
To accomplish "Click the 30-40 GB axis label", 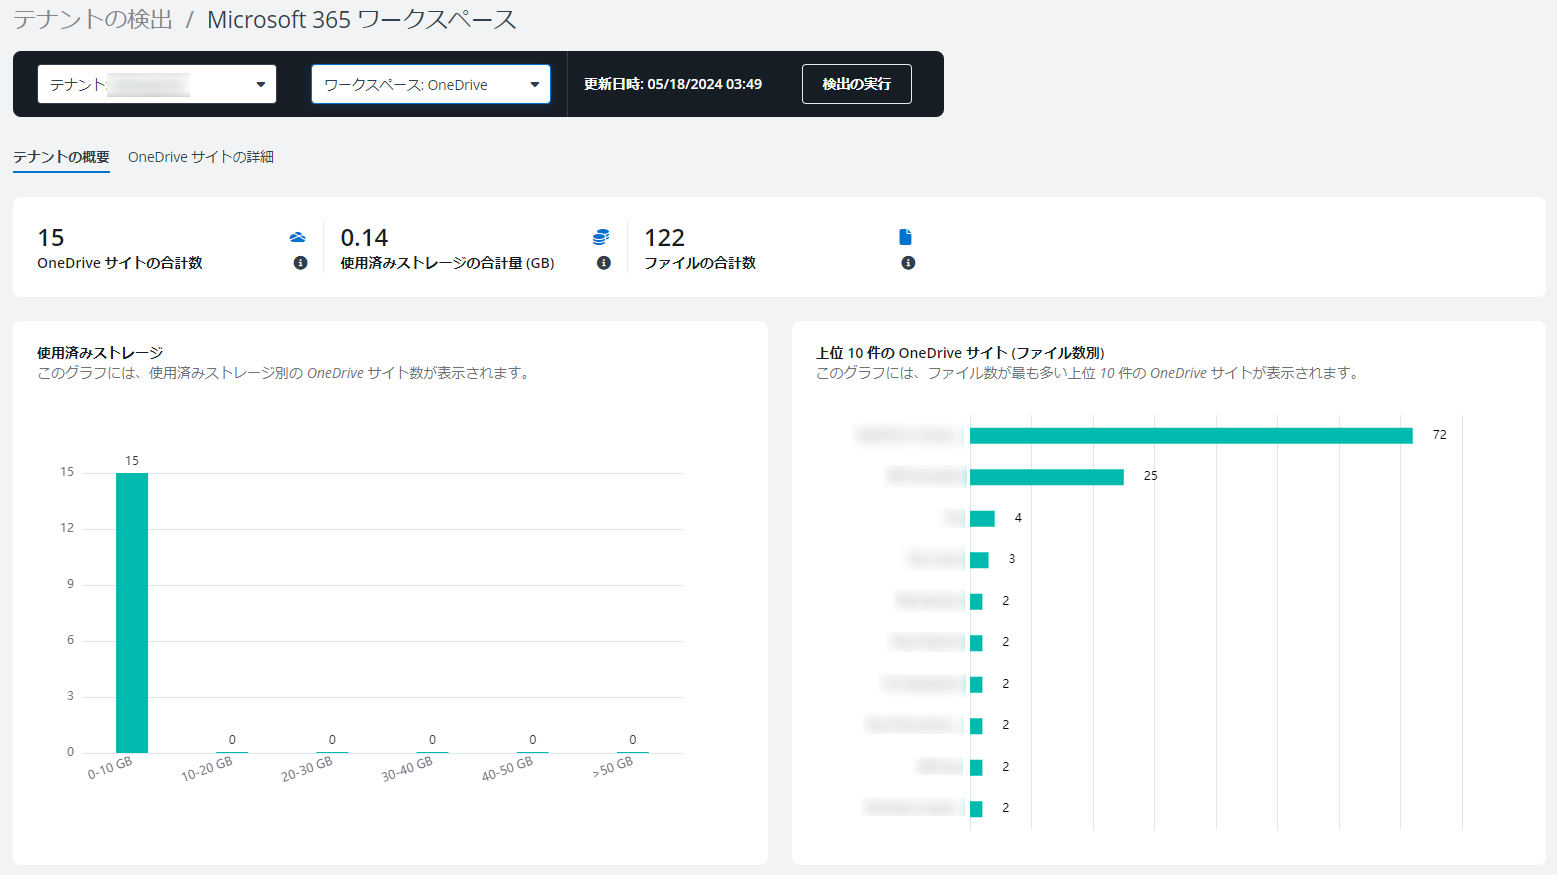I will point(407,769).
